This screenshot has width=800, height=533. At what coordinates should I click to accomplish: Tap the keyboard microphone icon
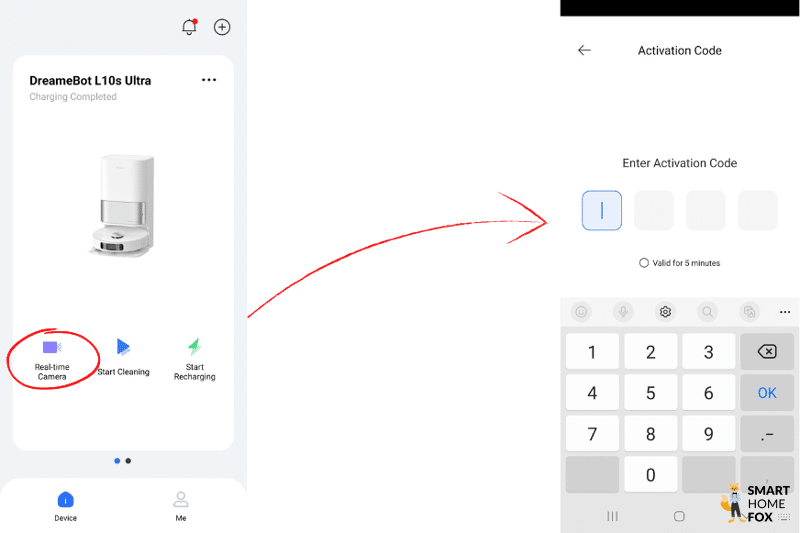point(623,312)
